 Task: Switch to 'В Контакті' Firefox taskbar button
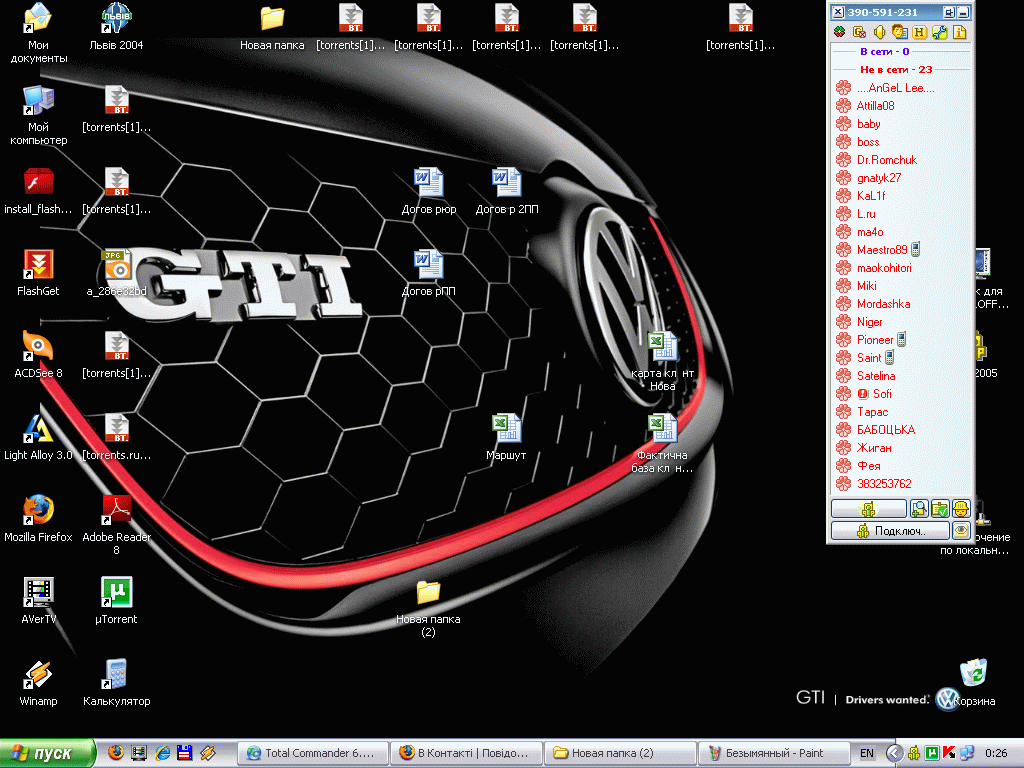point(466,753)
